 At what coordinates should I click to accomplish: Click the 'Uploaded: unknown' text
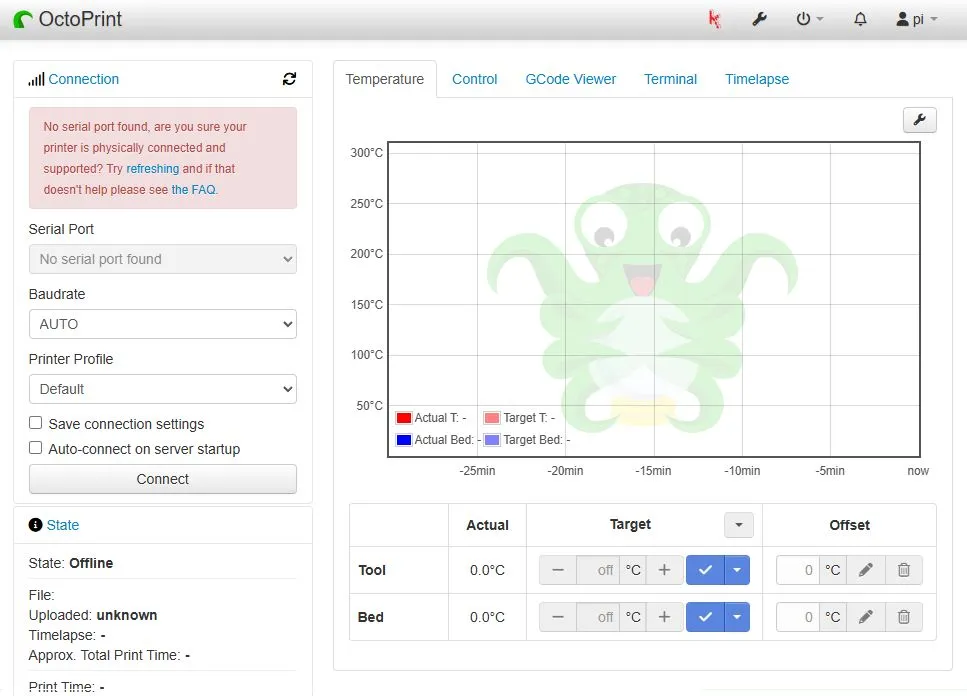(x=93, y=615)
